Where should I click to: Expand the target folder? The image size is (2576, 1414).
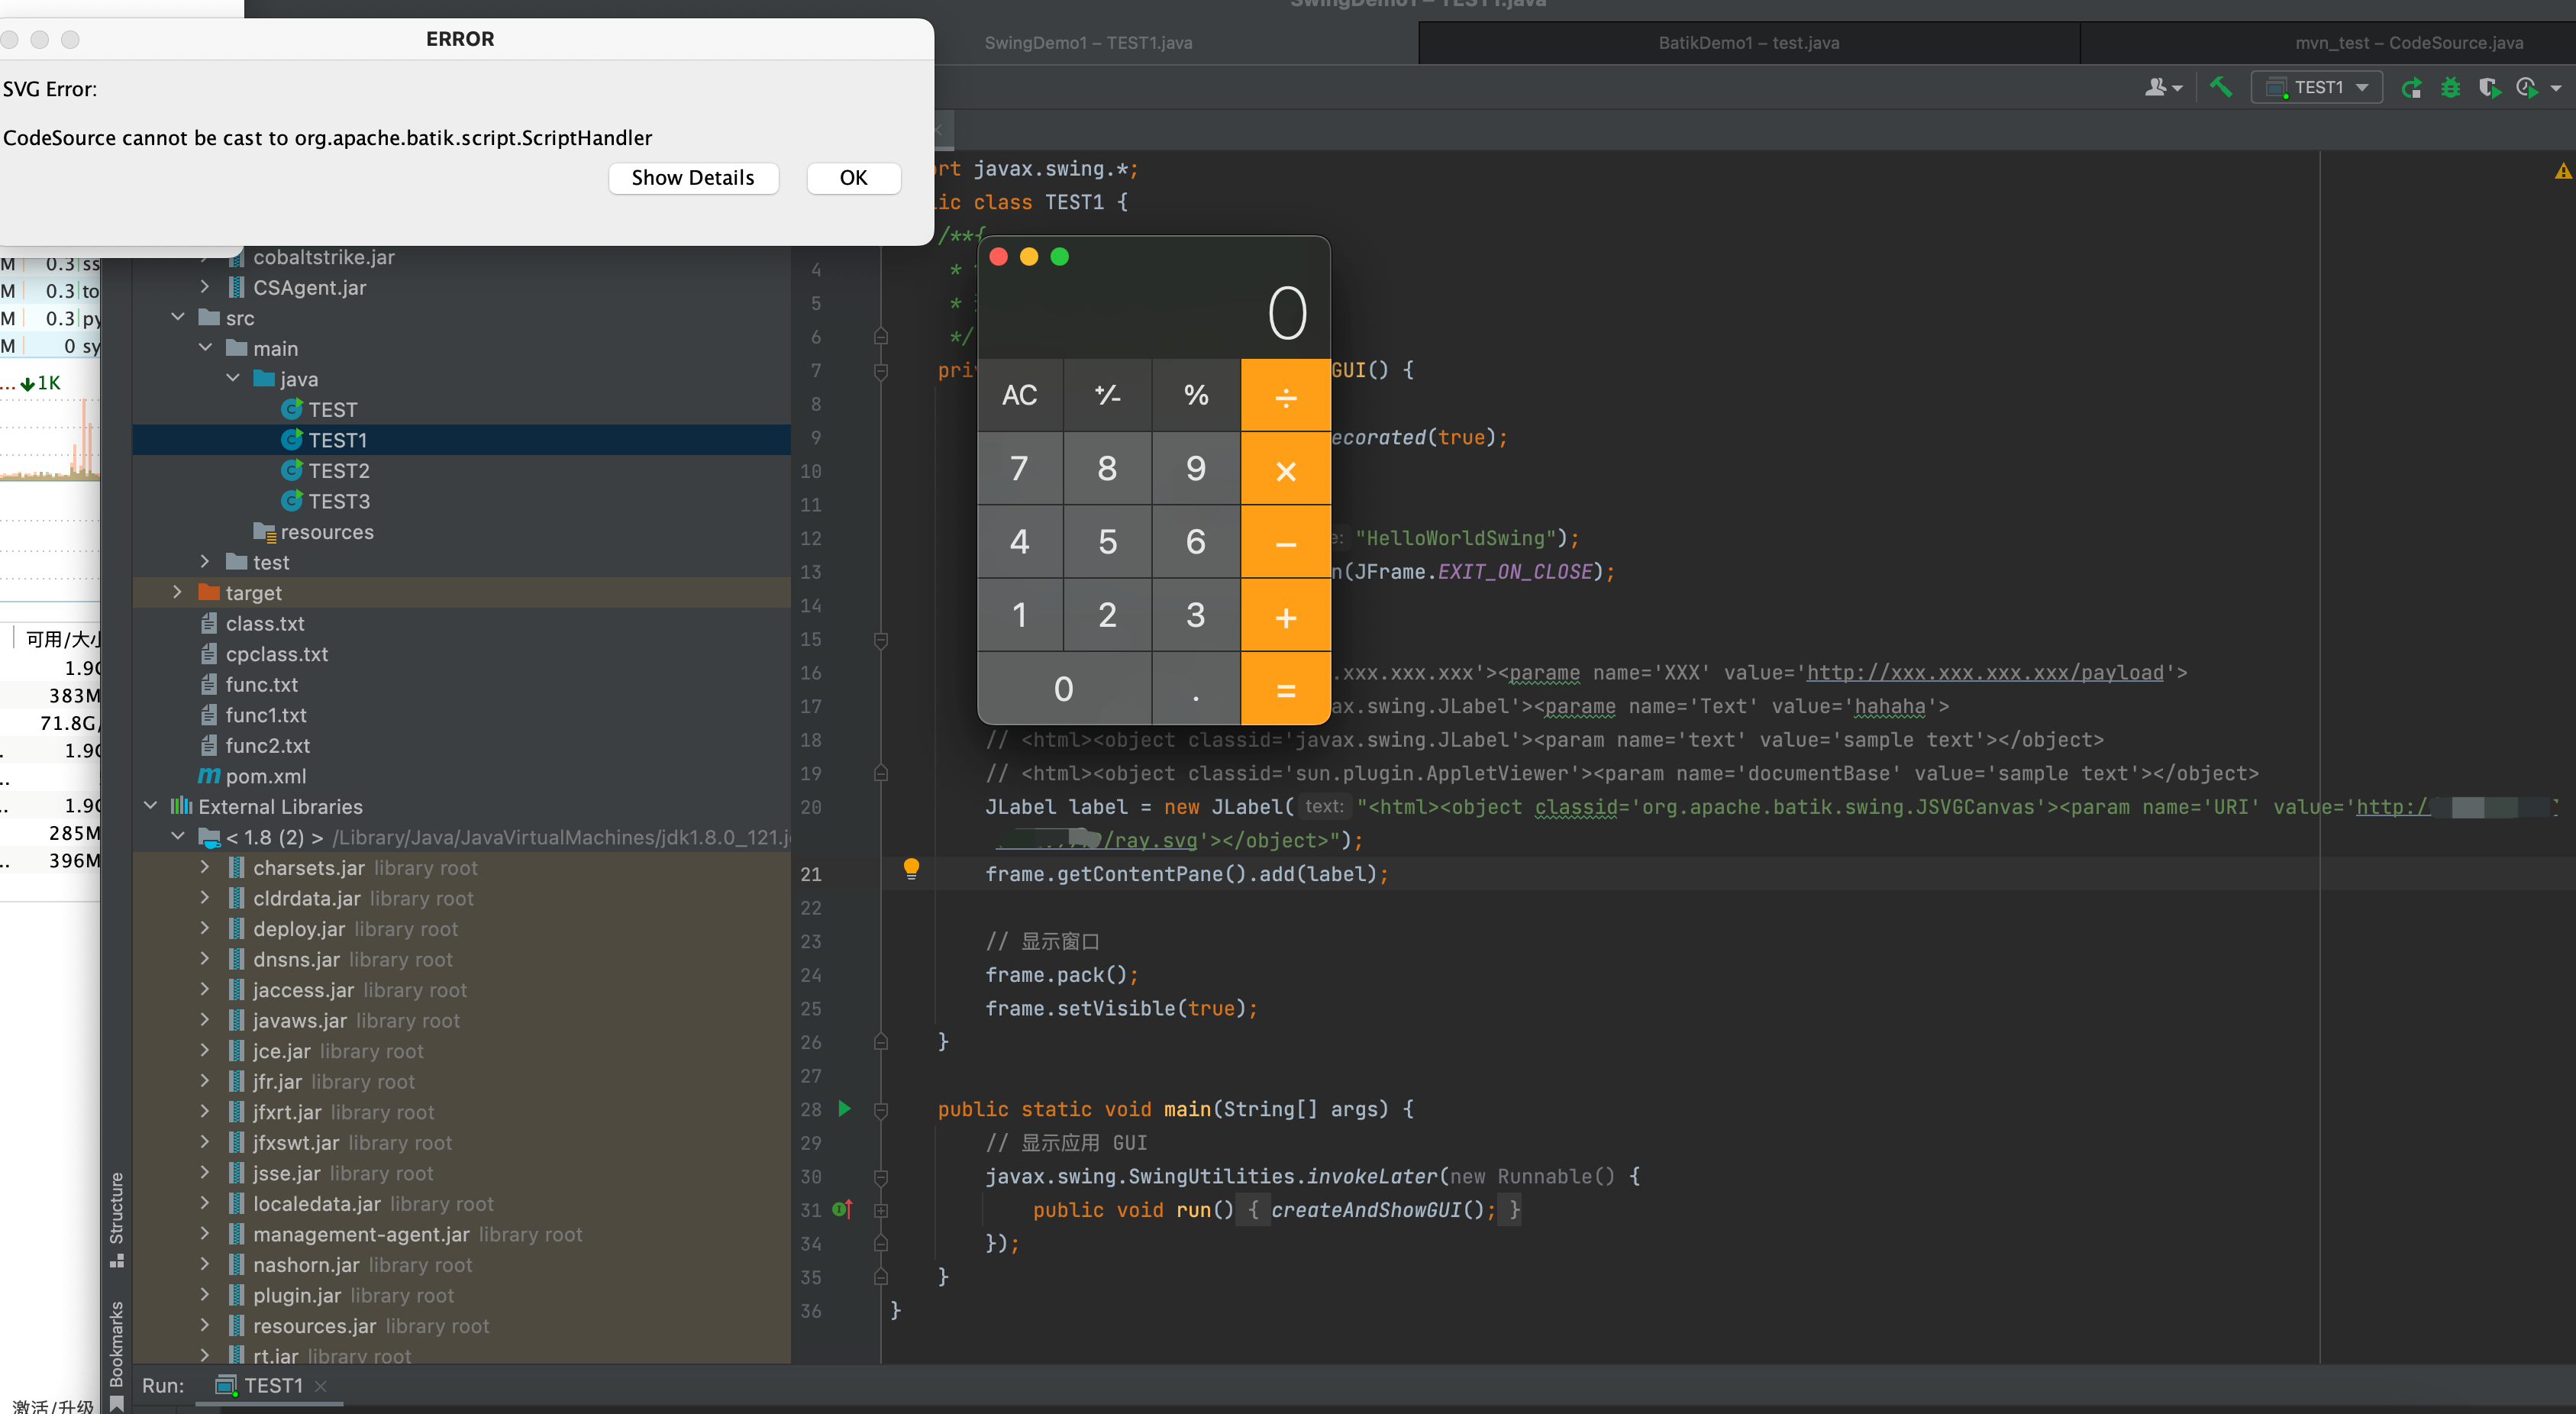(x=177, y=592)
